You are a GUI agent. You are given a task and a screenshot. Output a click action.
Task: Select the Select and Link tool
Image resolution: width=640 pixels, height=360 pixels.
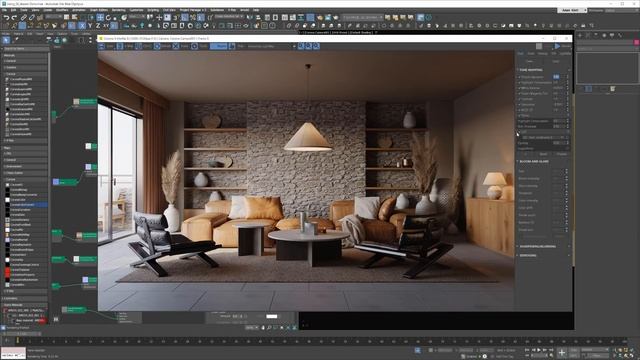coord(24,18)
